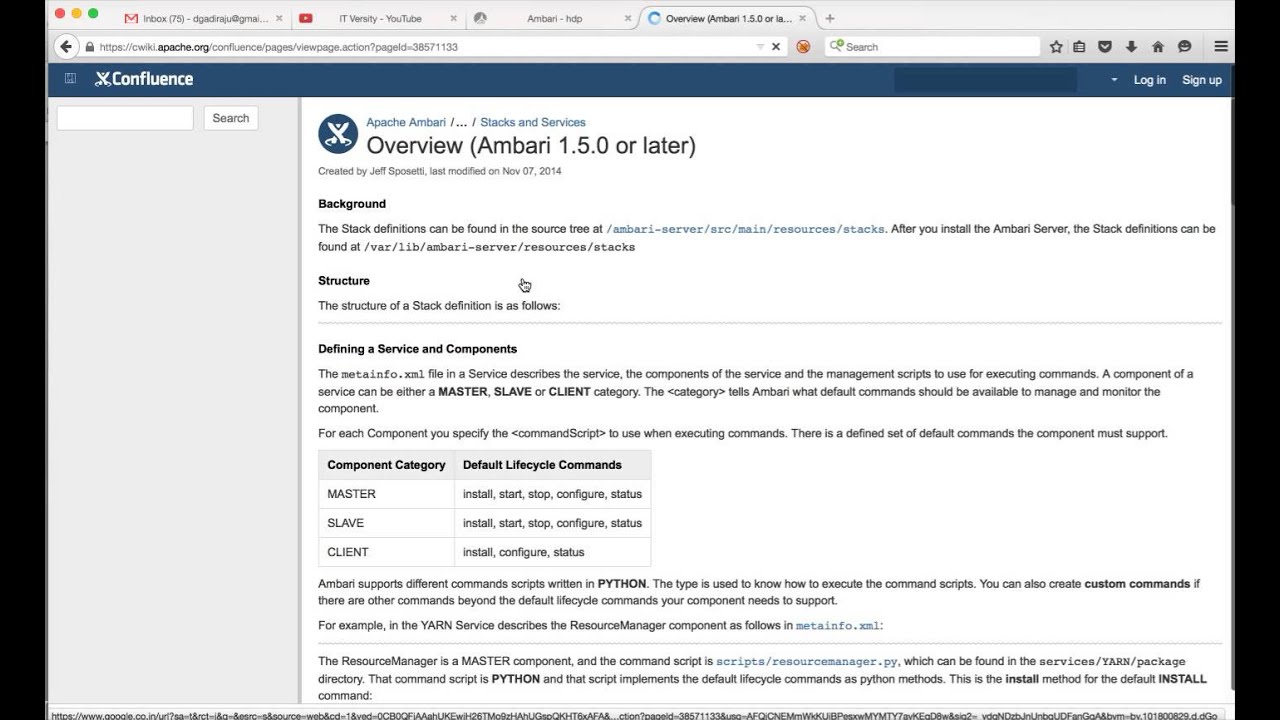Close the IT Versity YouTube tab
This screenshot has height=720, width=1280.
(x=454, y=18)
